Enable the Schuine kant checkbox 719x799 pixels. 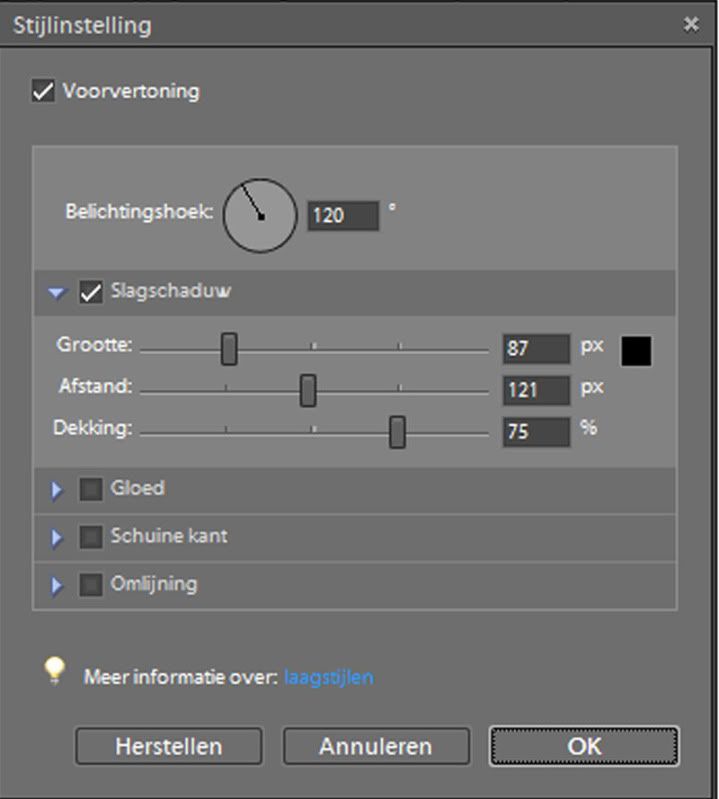91,537
